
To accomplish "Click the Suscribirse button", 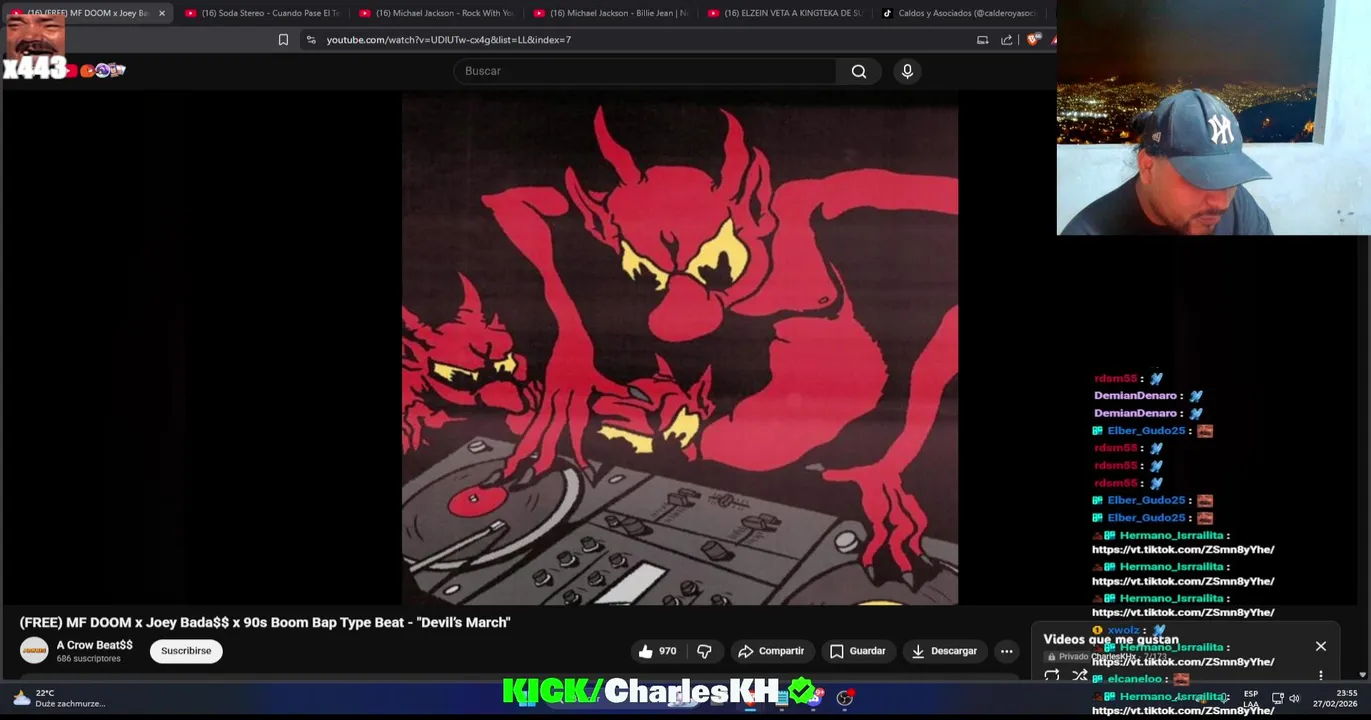I will point(186,651).
